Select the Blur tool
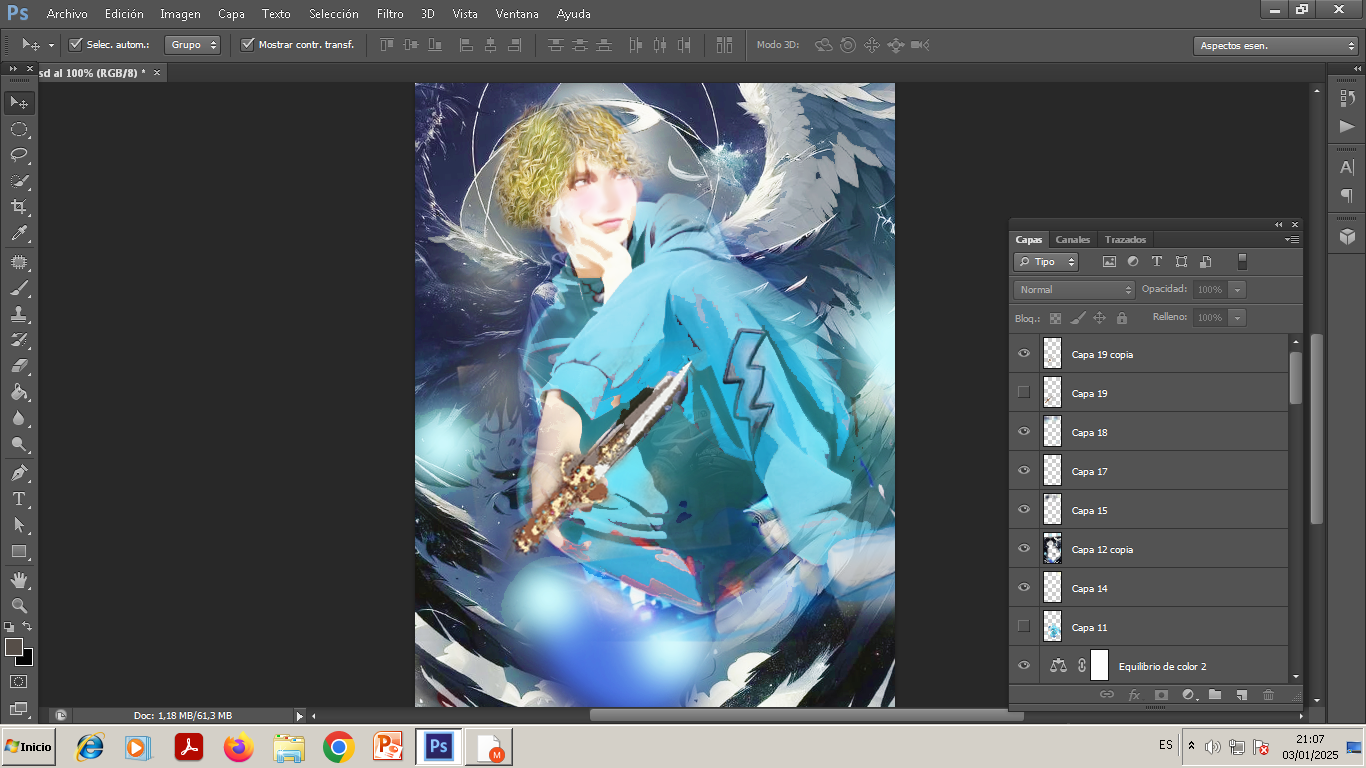1366x768 pixels. click(x=19, y=418)
